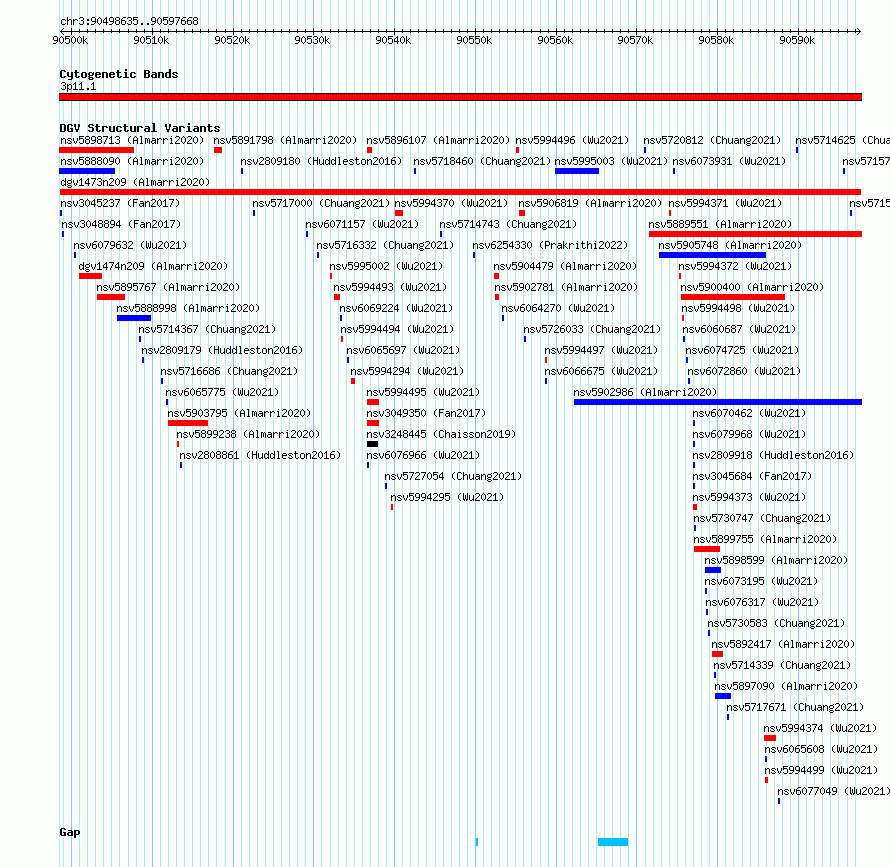The height and width of the screenshot is (867, 890).
Task: Click variant label nsv5898713 (Almarri2020)
Action: click(132, 140)
